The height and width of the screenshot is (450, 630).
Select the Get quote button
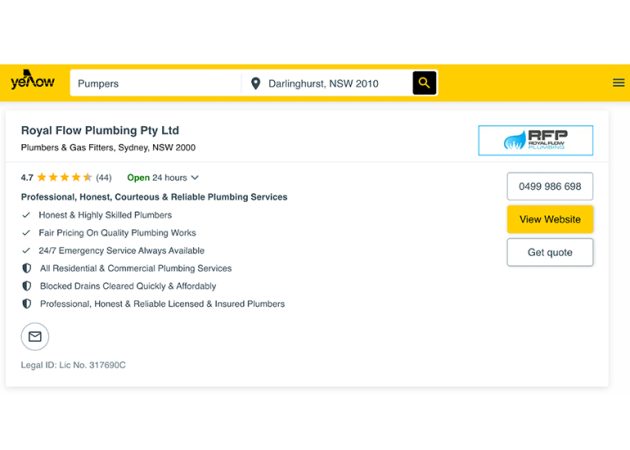point(550,252)
